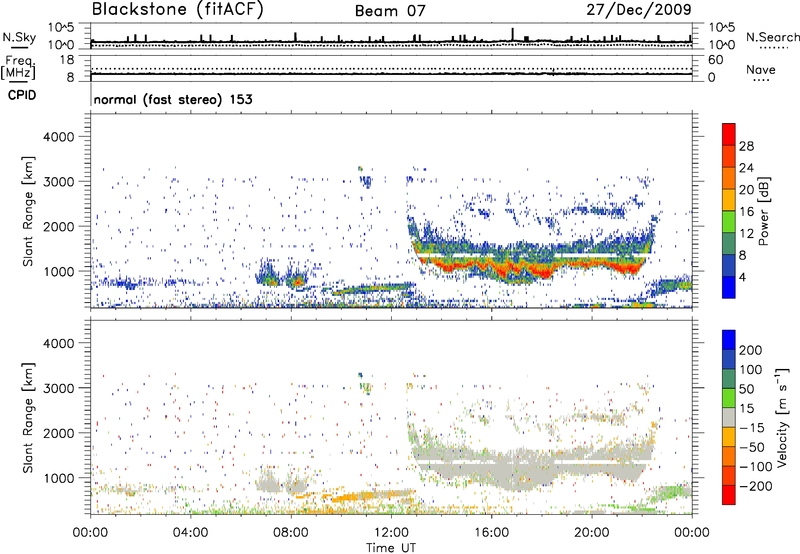The height and width of the screenshot is (554, 800).
Task: Click the '4000' tick on the power panel
Action: 59,137
